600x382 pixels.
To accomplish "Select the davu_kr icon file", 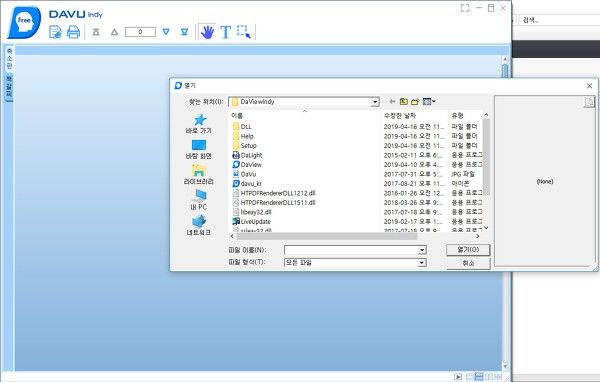I will click(x=247, y=184).
